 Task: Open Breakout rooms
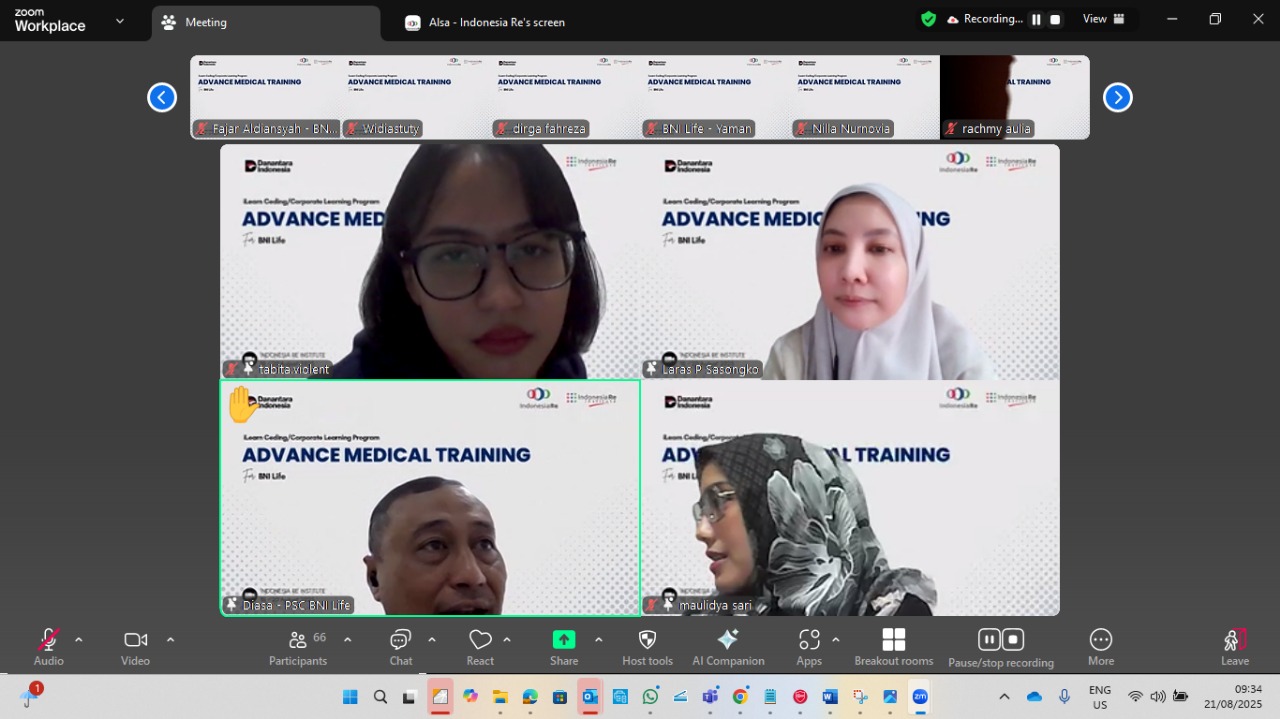[893, 647]
